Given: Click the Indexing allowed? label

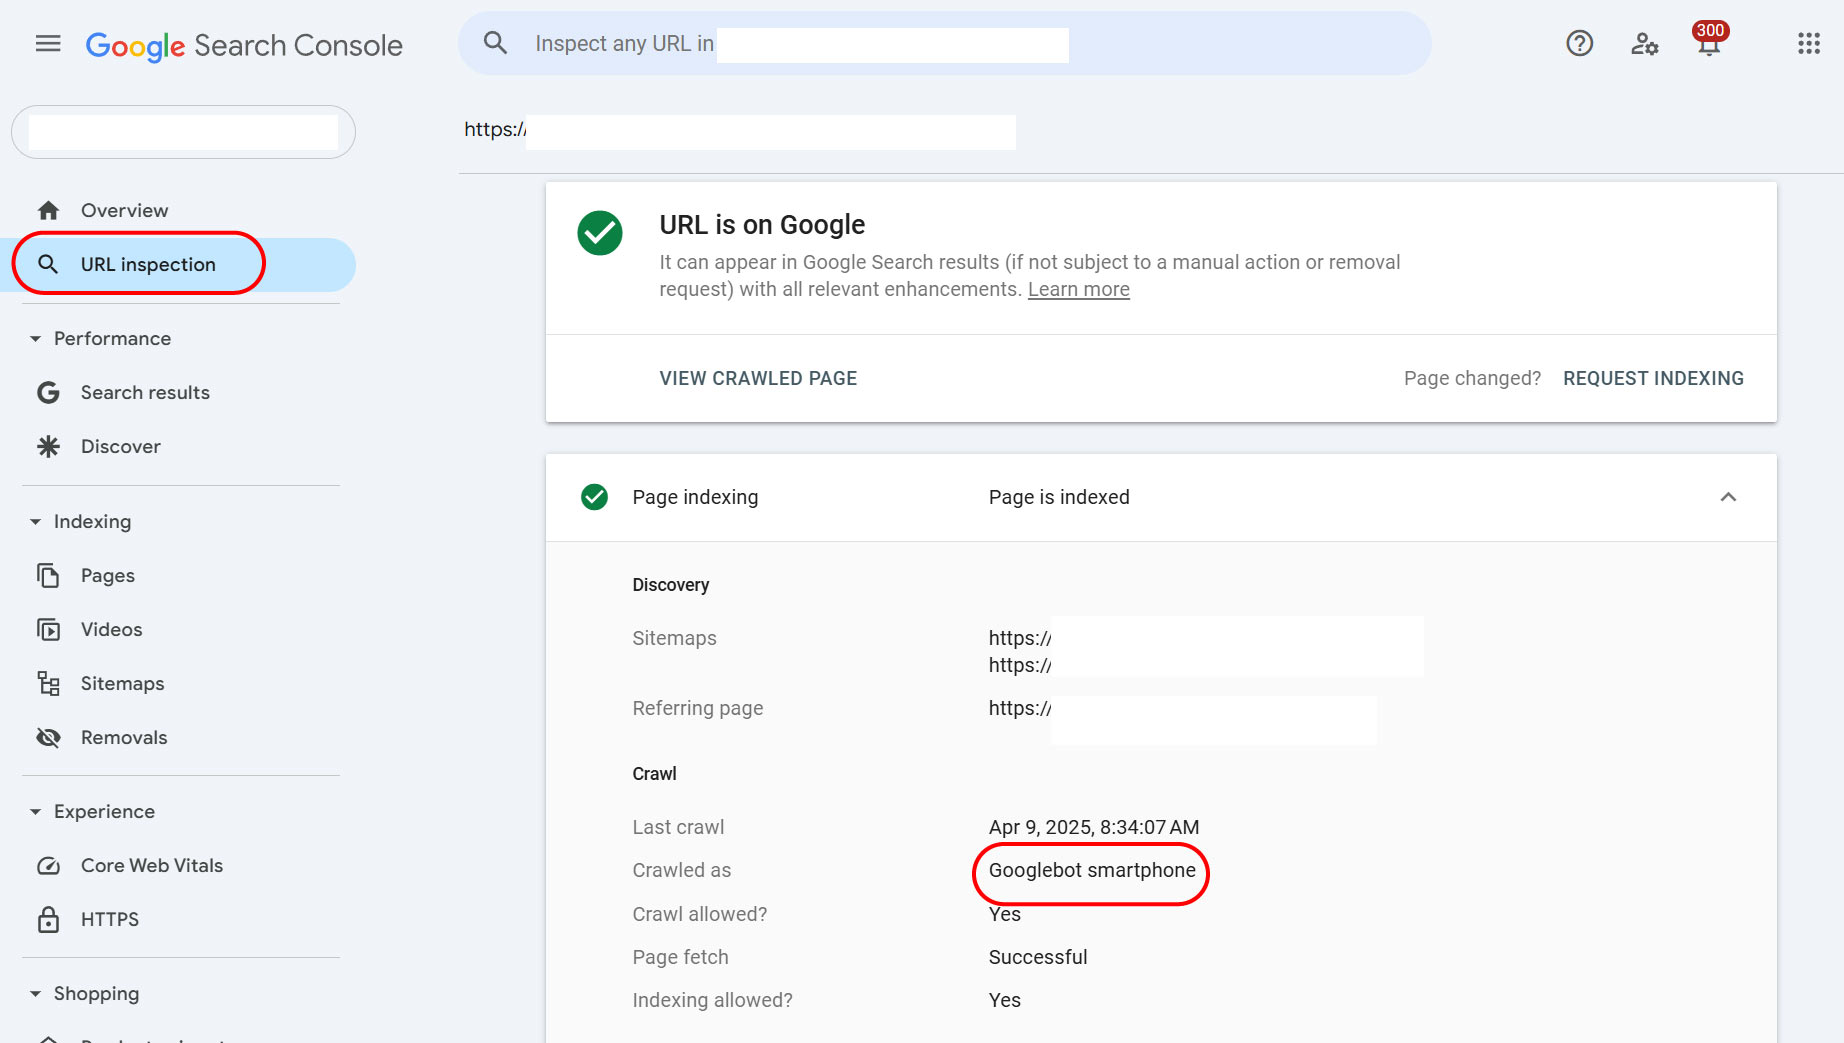Looking at the screenshot, I should point(712,1001).
